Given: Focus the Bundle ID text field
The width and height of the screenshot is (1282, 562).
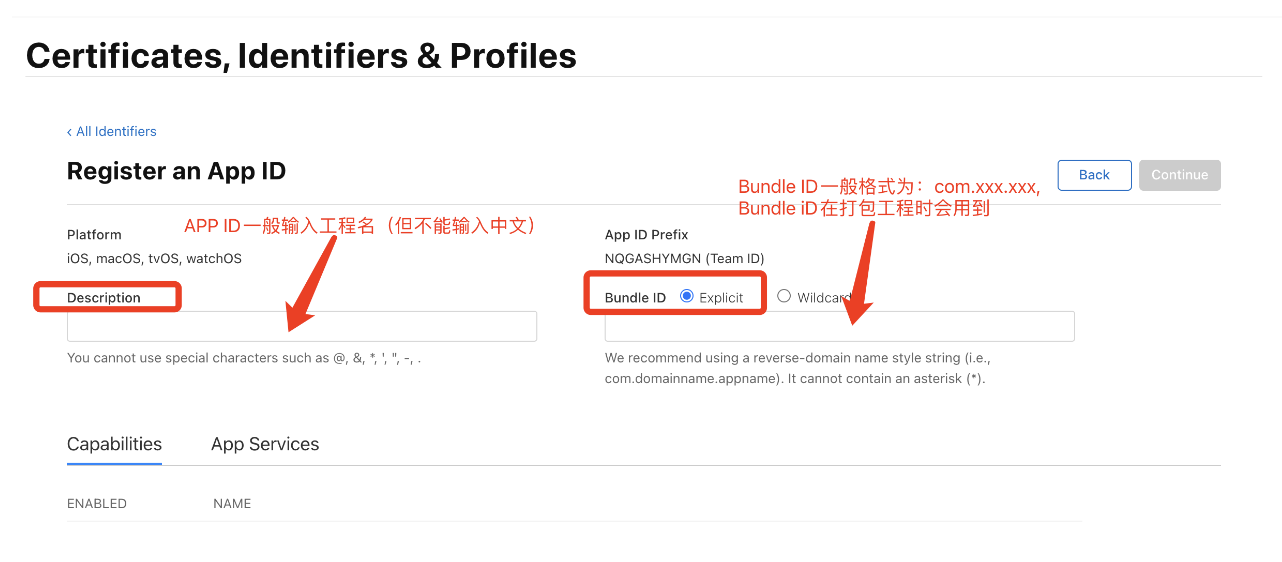Looking at the screenshot, I should (x=840, y=326).
